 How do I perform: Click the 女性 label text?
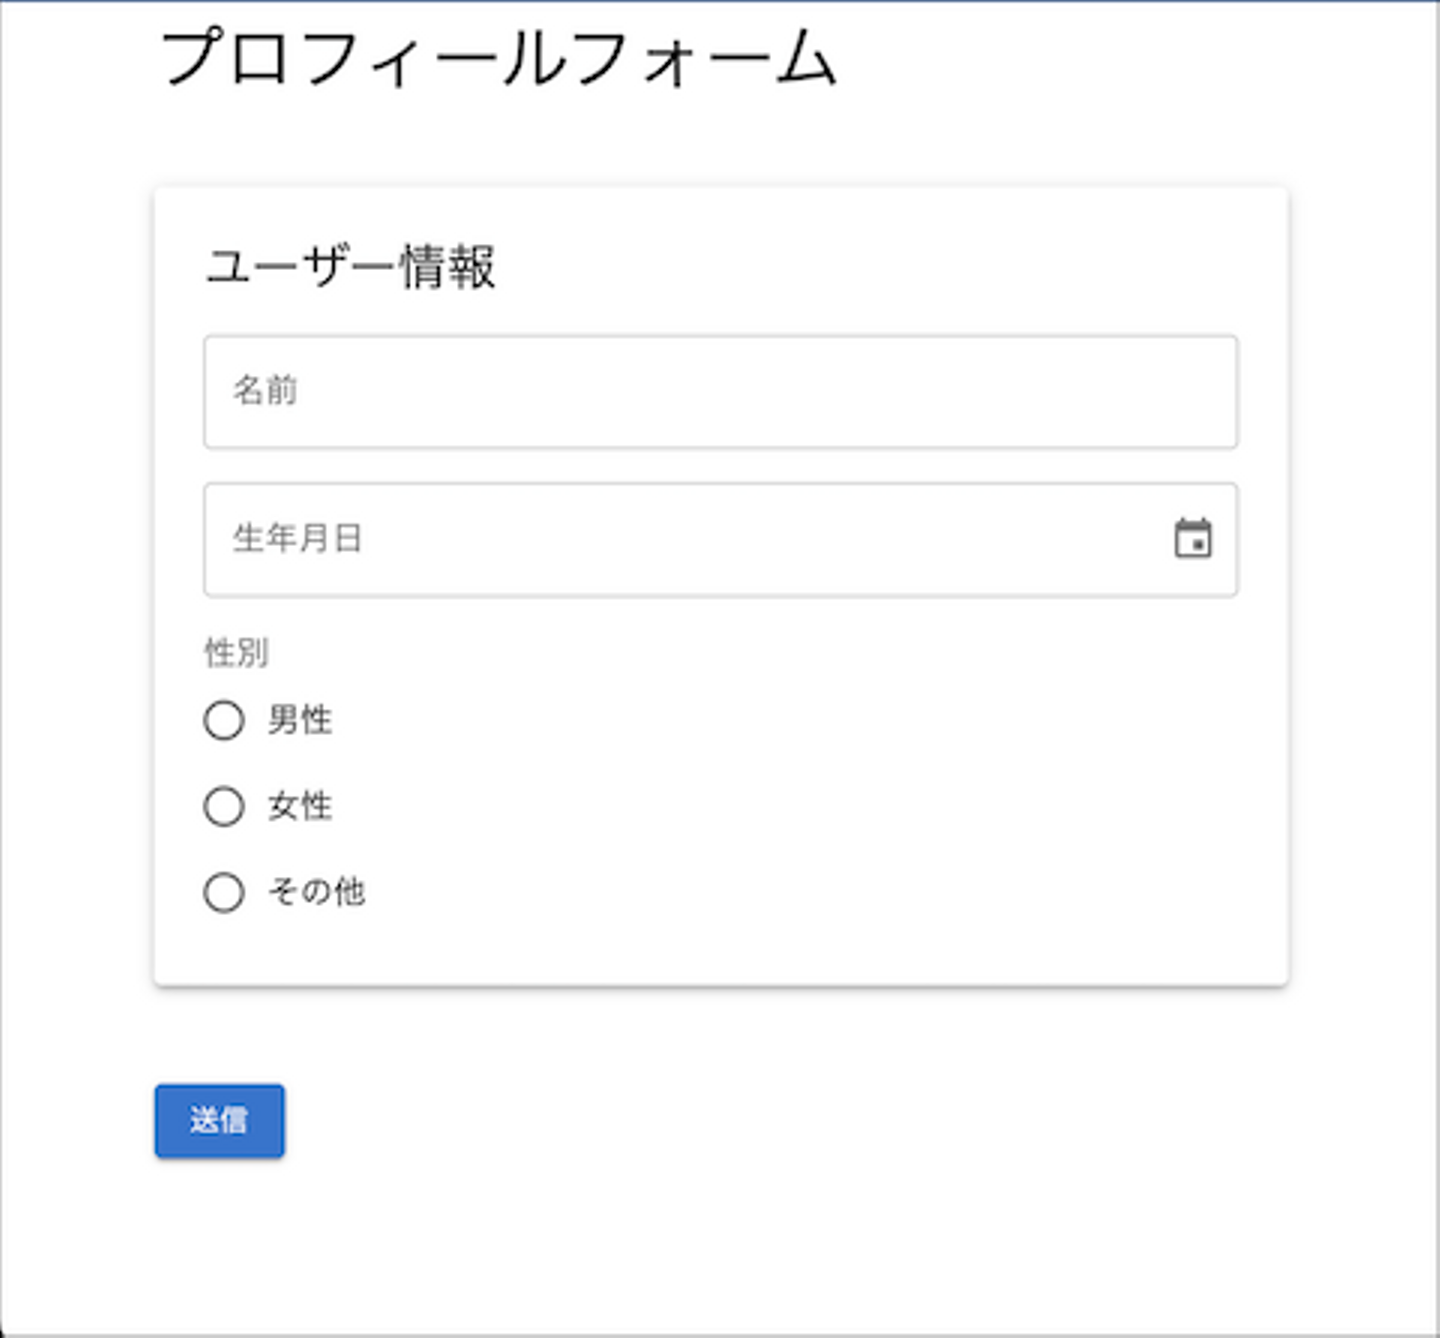click(x=300, y=806)
